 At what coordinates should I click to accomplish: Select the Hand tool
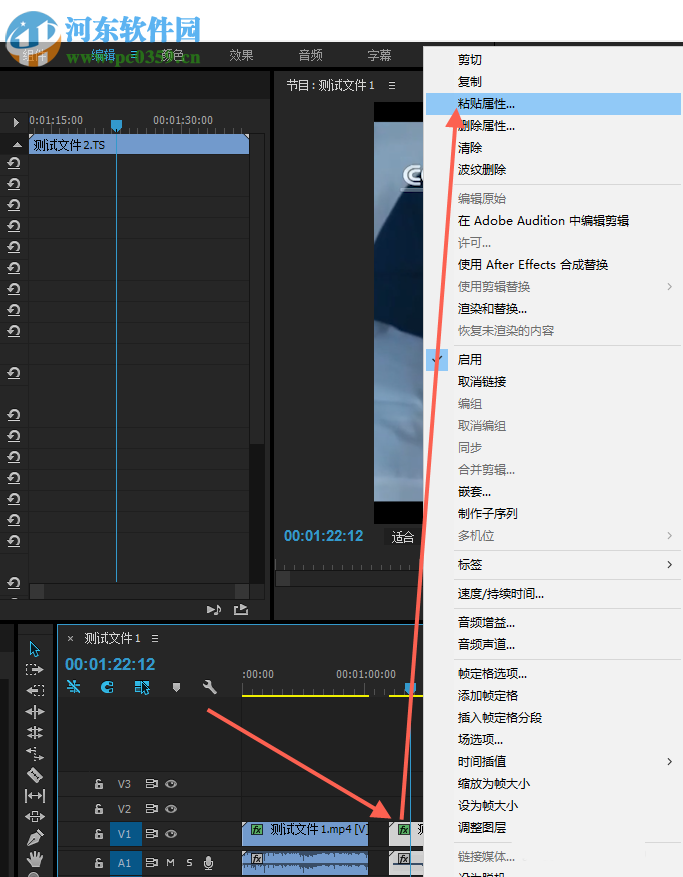point(35,858)
